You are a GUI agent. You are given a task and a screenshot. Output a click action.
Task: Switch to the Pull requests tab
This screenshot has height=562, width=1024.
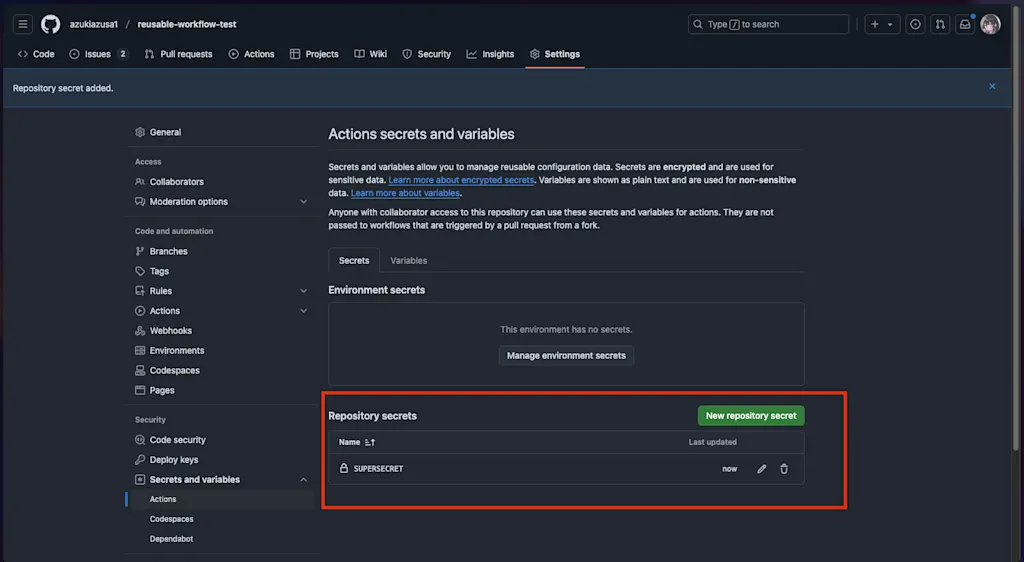(x=178, y=54)
